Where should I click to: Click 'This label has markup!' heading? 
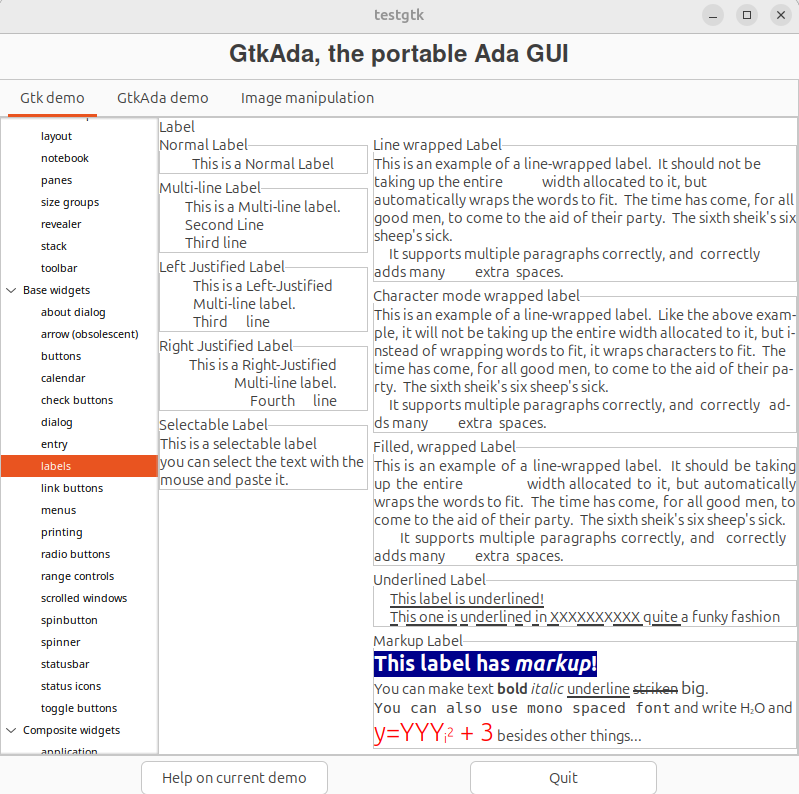(485, 664)
